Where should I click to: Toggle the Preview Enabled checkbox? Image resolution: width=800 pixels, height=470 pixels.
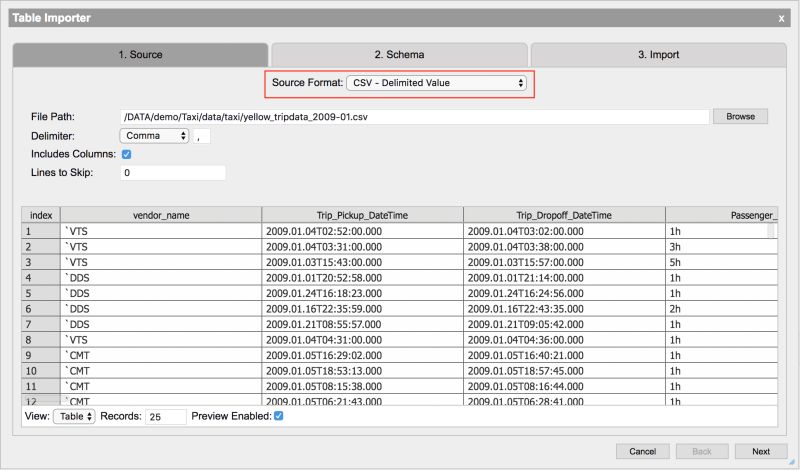click(279, 416)
